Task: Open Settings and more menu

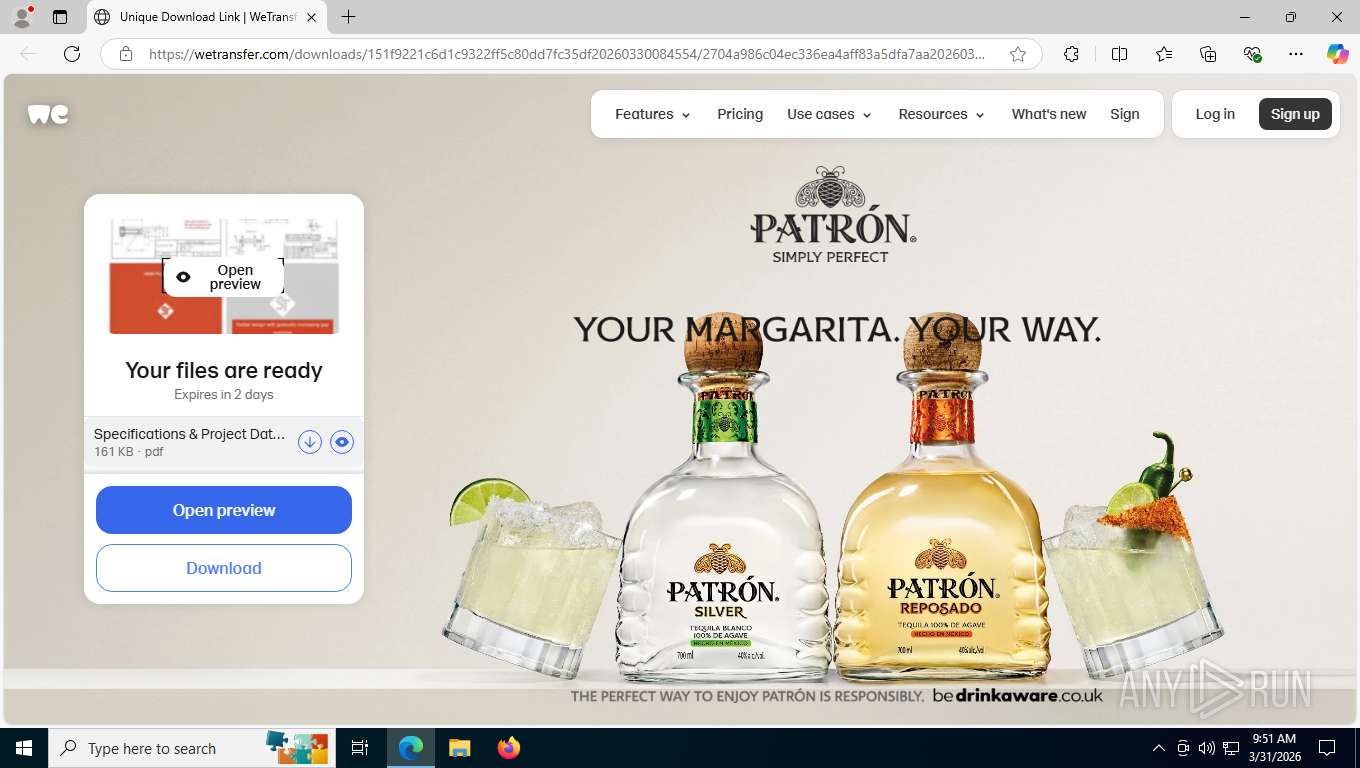Action: 1296,54
